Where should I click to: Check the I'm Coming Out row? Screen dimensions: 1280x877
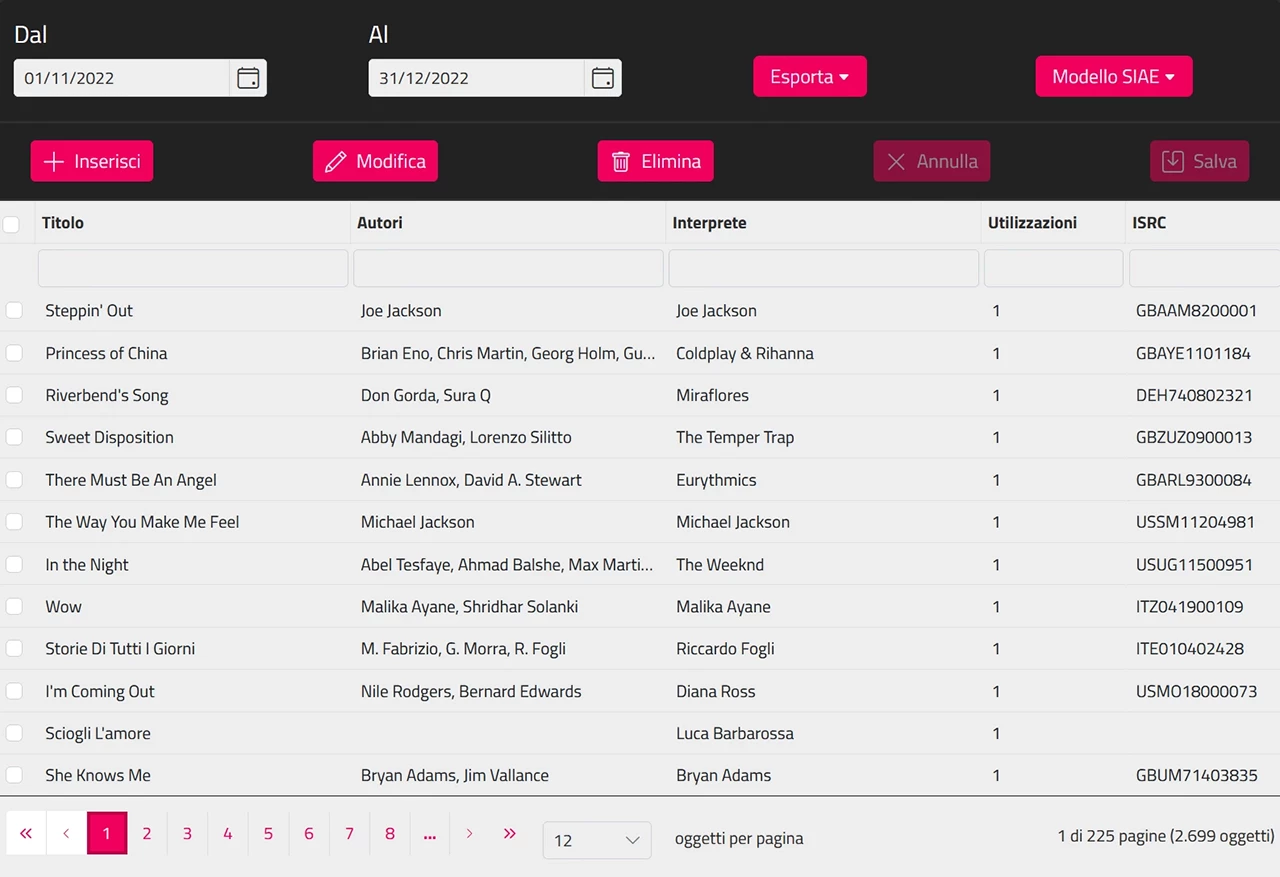(14, 691)
